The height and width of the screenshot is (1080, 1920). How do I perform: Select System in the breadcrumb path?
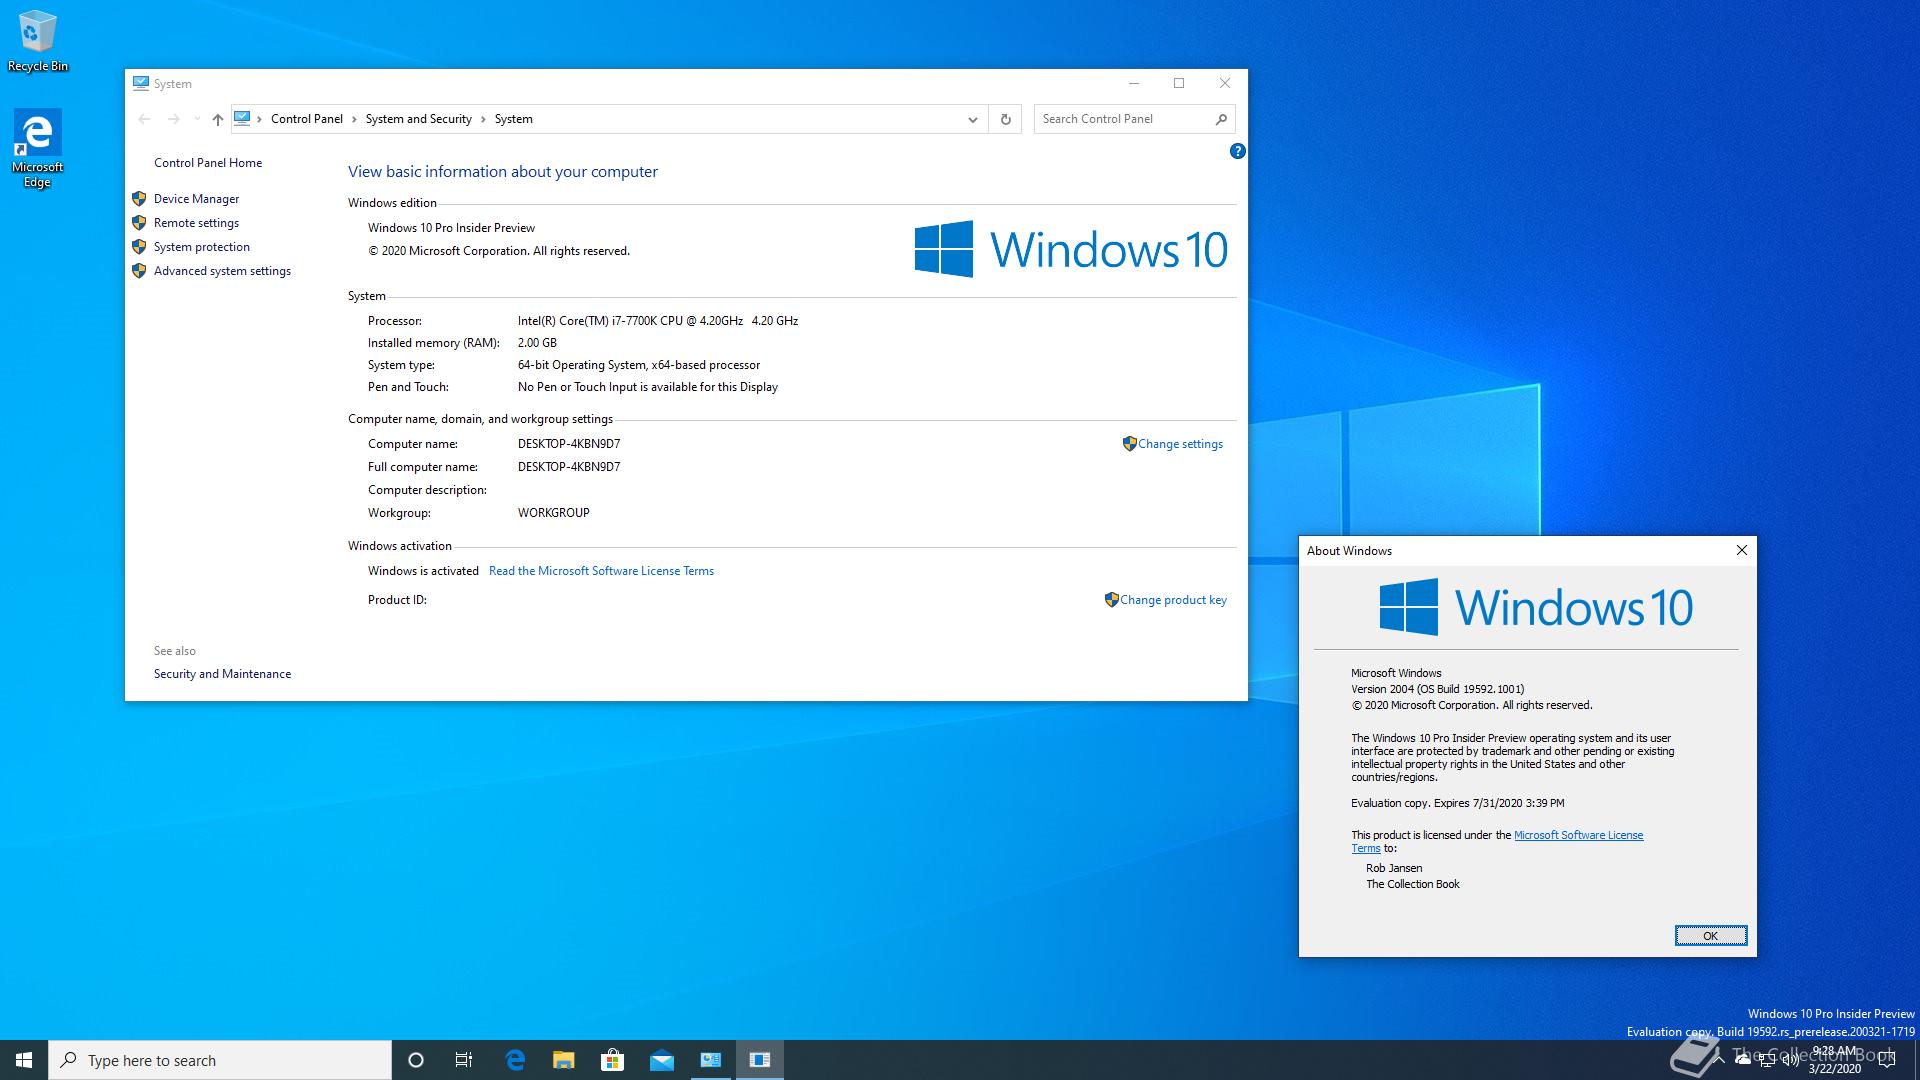click(513, 119)
